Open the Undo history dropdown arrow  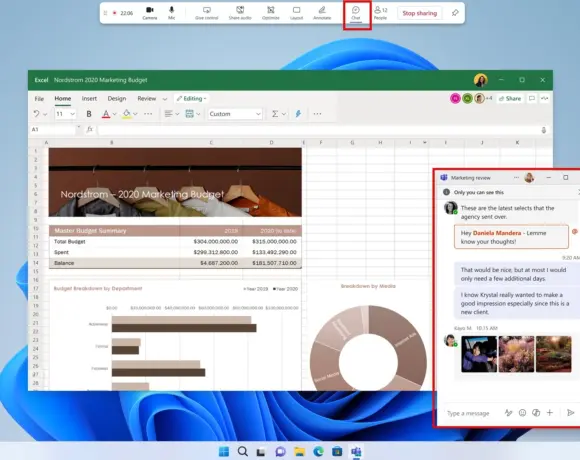click(x=45, y=114)
